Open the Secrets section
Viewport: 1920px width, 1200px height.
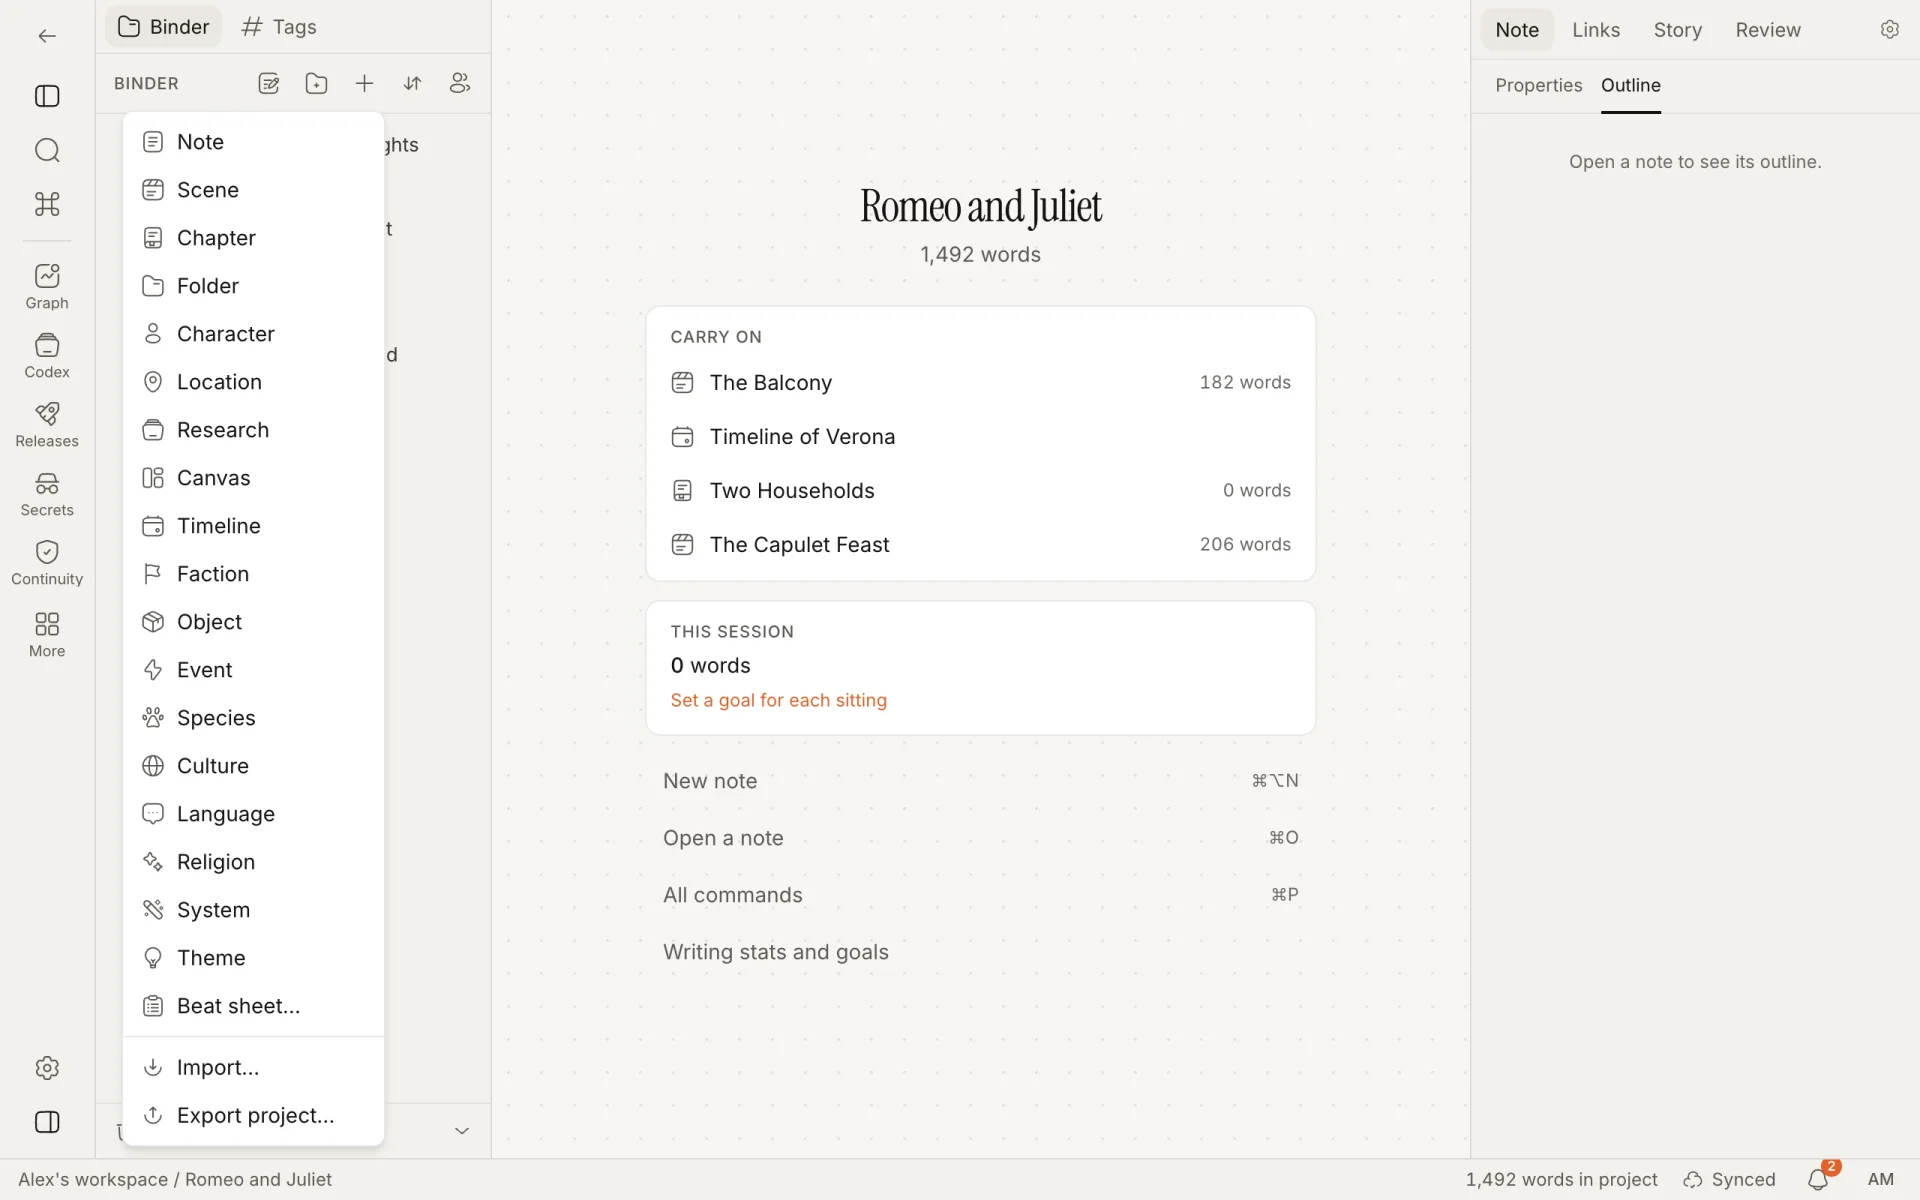[x=47, y=494]
